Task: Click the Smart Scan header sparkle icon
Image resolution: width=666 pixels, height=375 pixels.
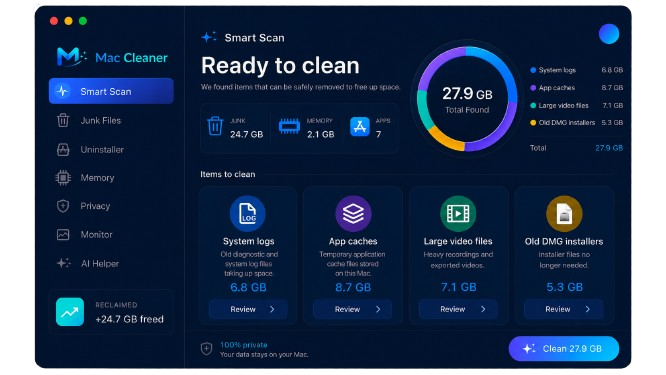Action: [209, 37]
